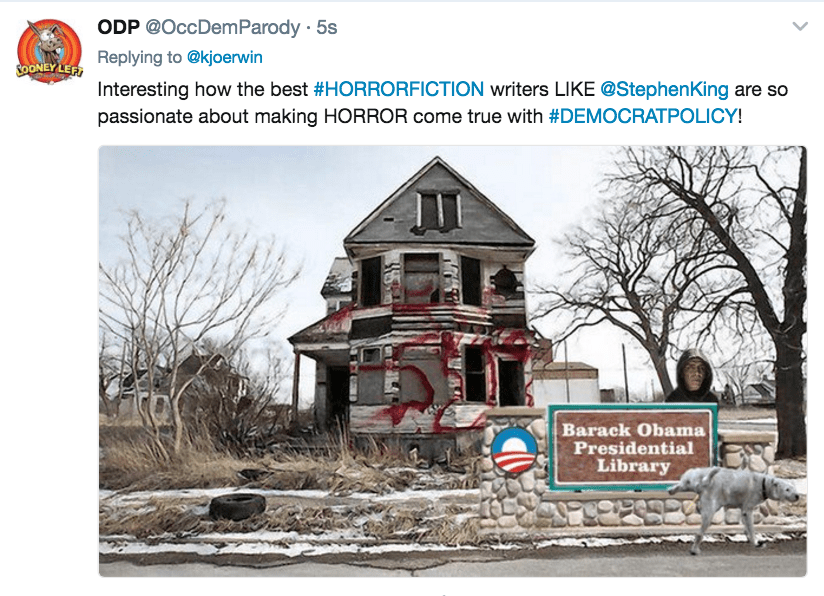Open the 5s tweet timestamp

(326, 27)
